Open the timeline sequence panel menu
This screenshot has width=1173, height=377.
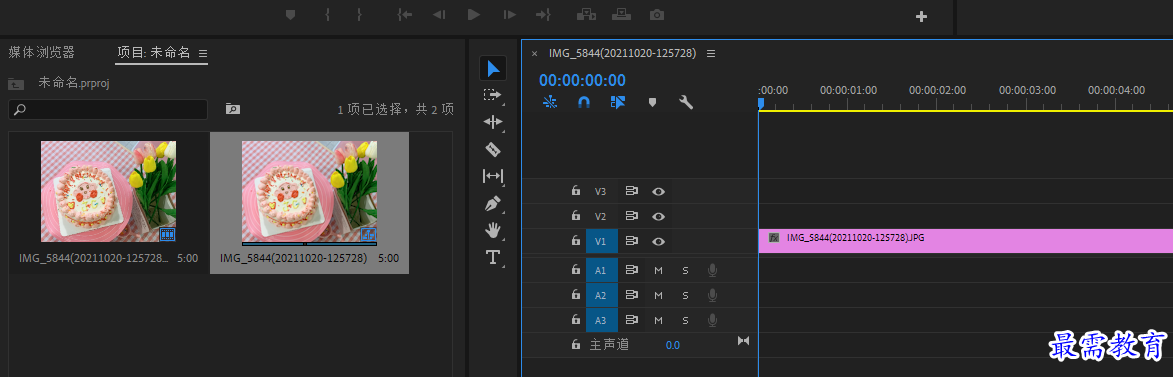711,53
